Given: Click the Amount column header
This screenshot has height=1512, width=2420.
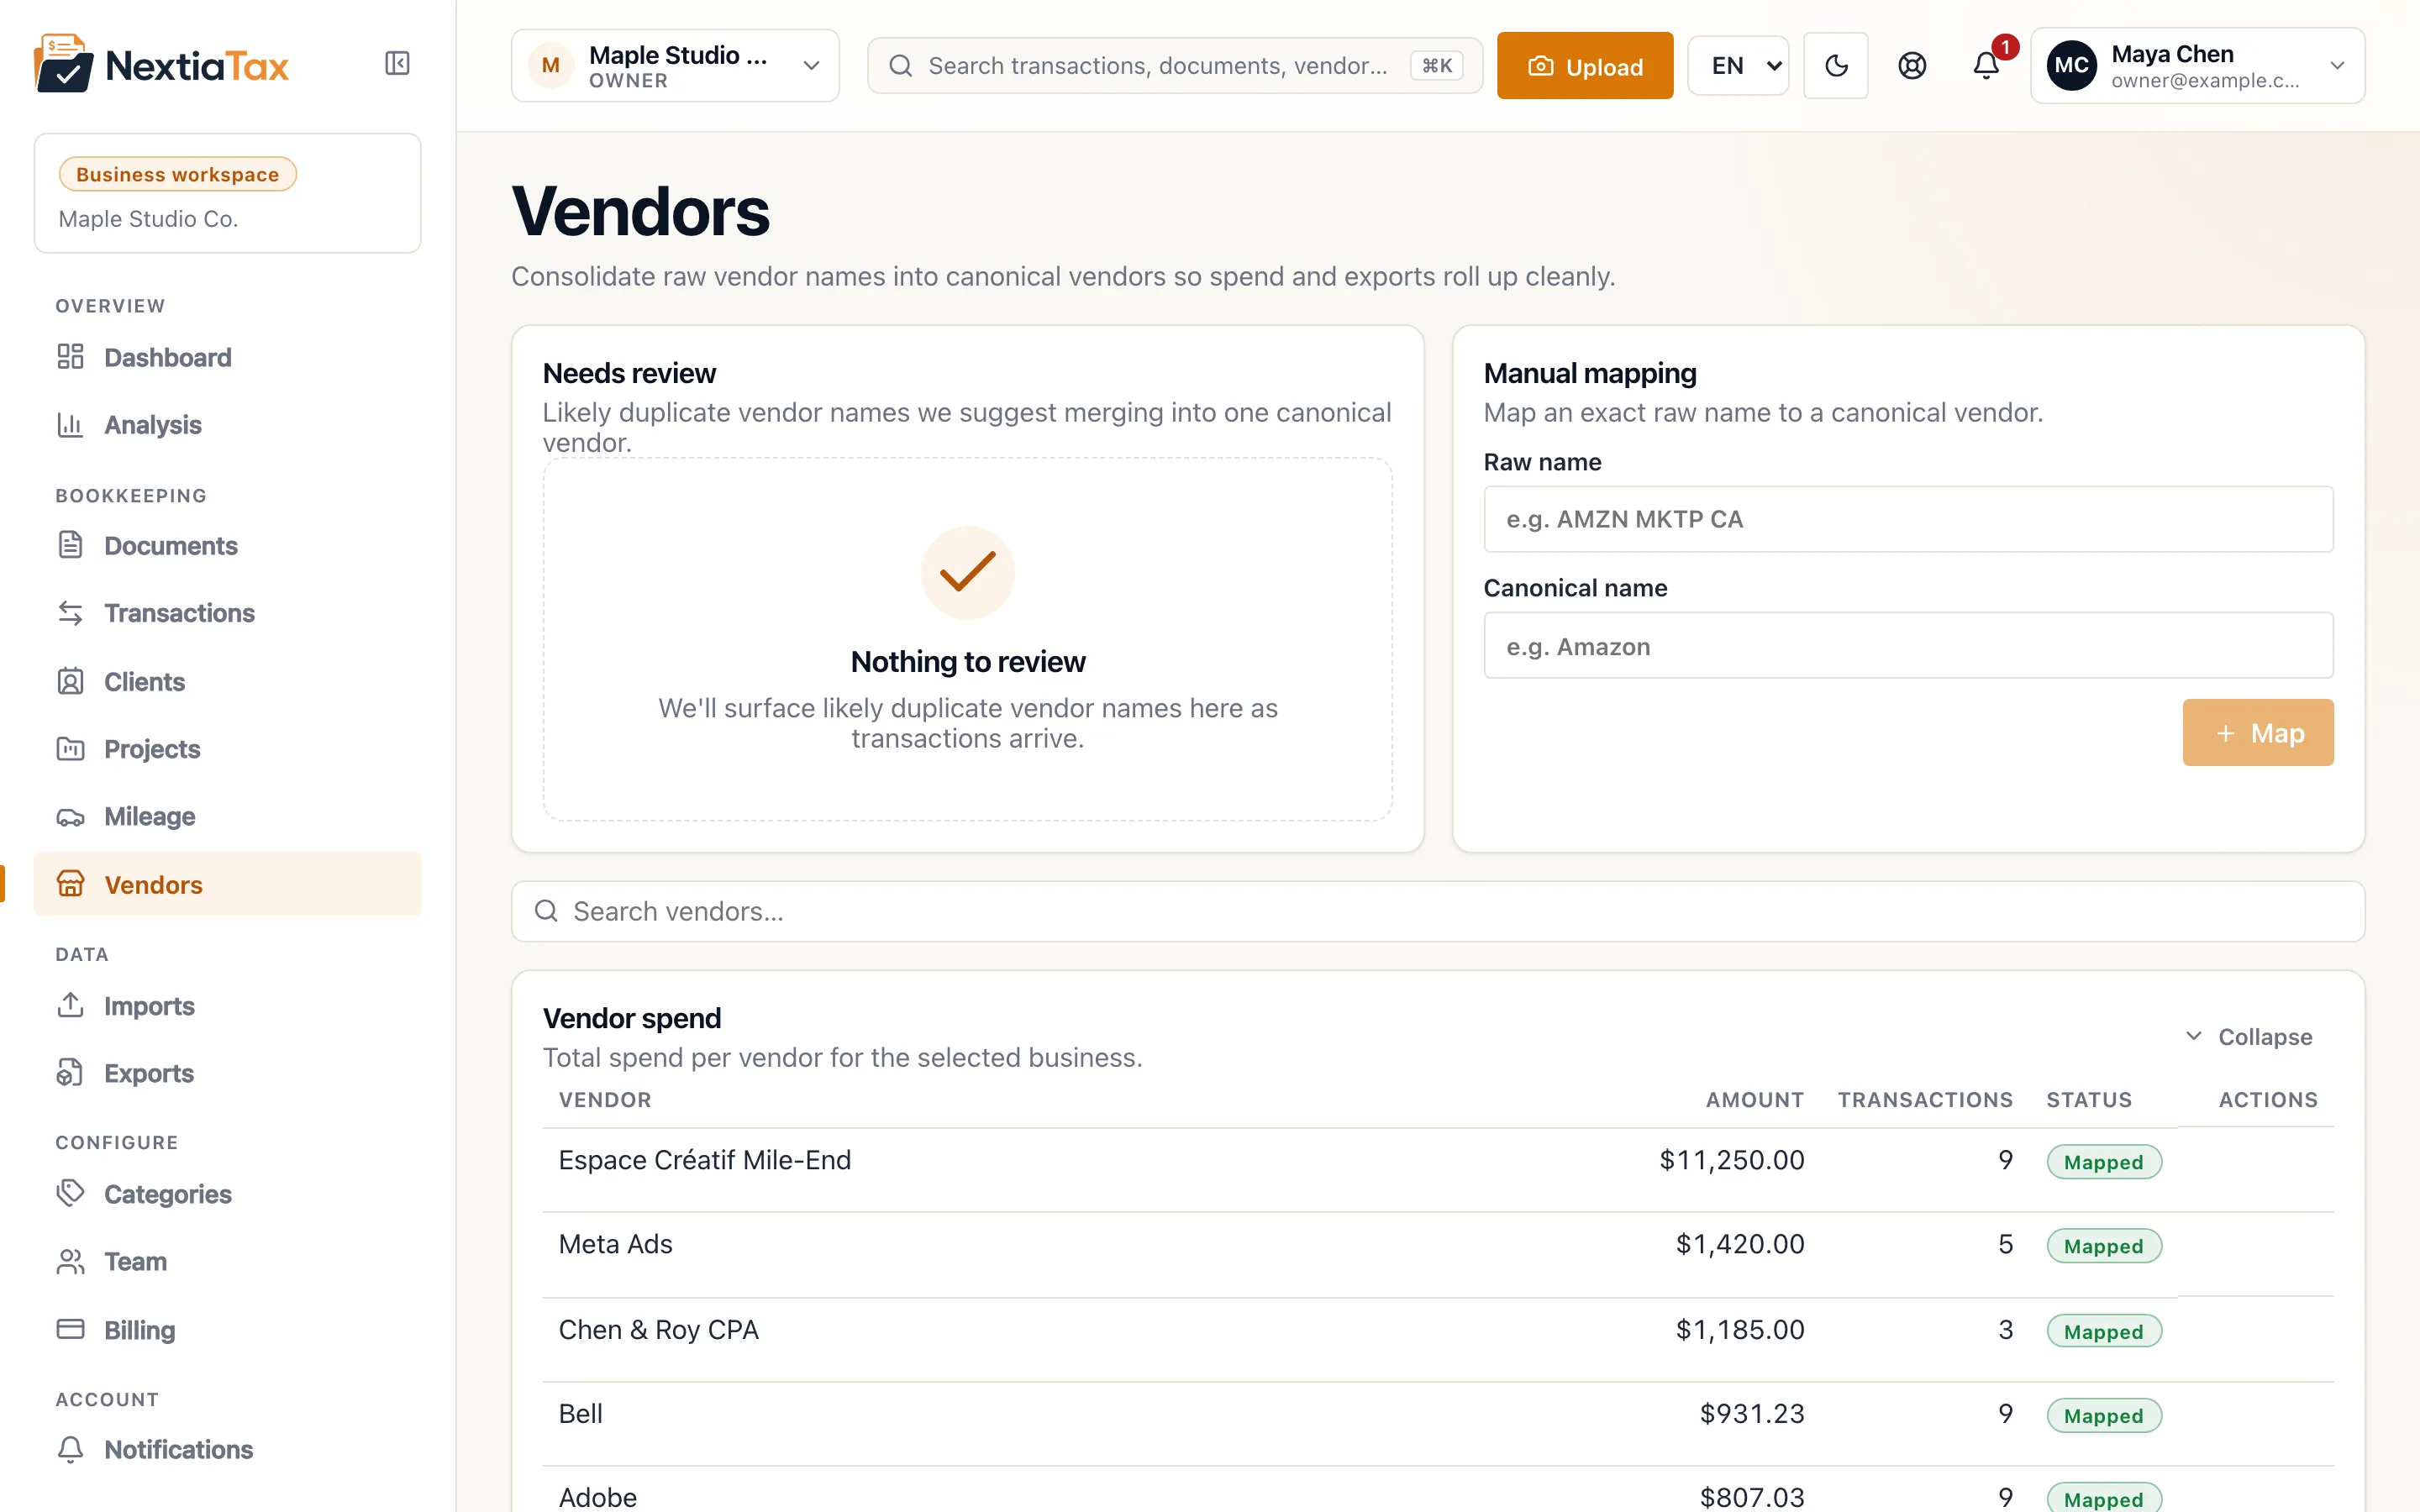Looking at the screenshot, I should click(x=1755, y=1100).
